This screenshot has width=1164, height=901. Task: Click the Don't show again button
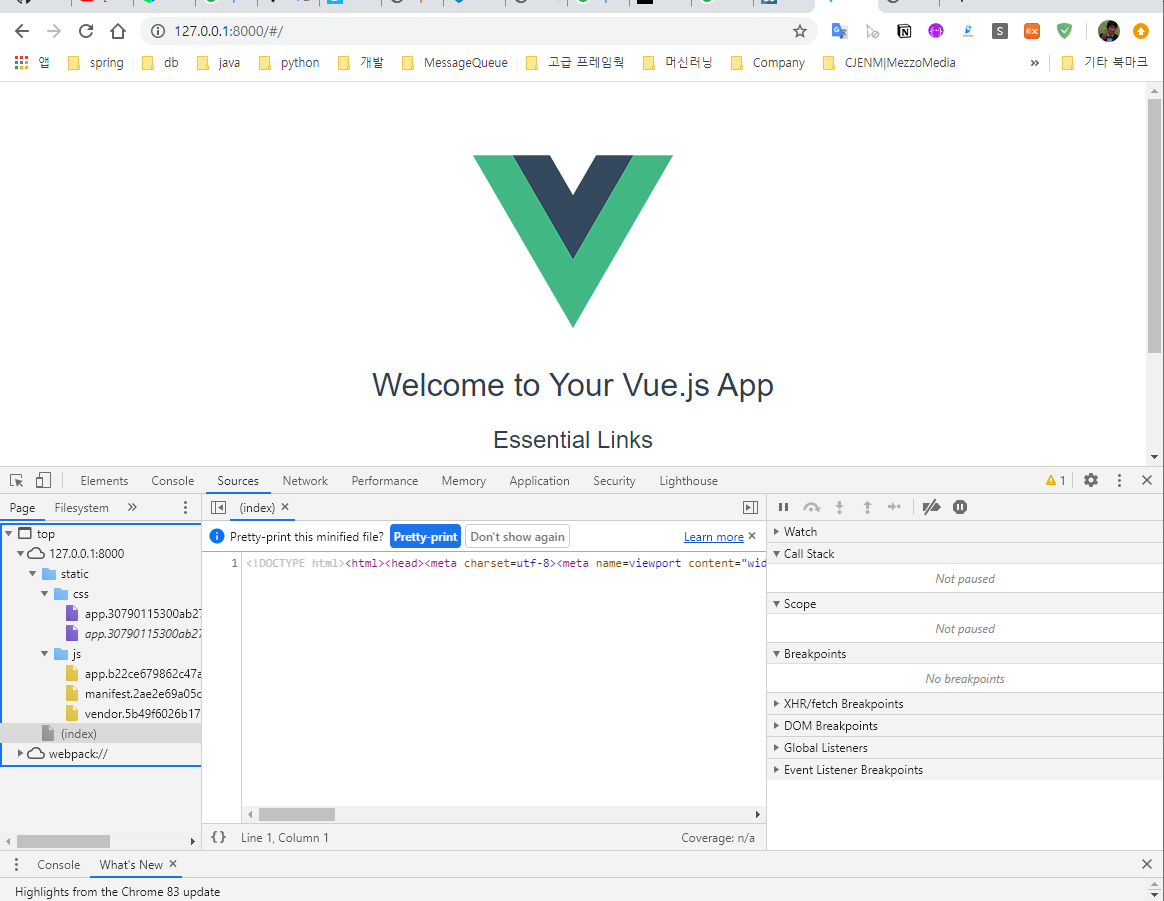(x=517, y=537)
